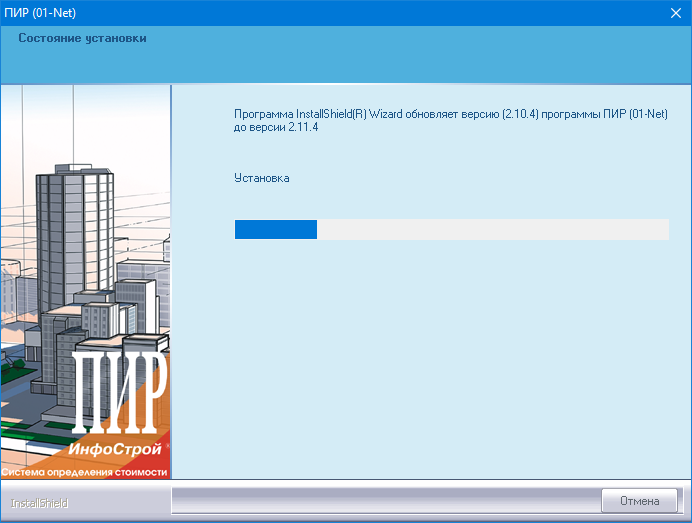
Task: Click the ПИР (01-Net) window title
Action: [40, 13]
